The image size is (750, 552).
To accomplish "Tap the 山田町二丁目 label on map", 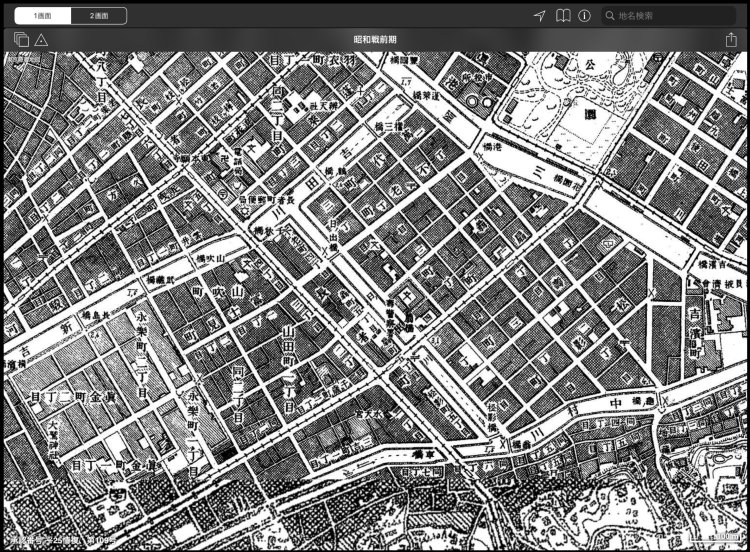I will [291, 357].
